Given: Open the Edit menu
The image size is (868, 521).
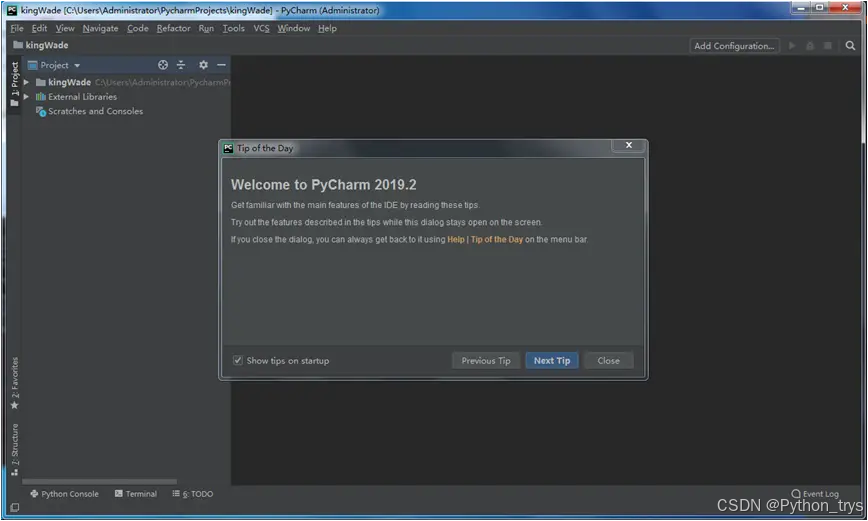Looking at the screenshot, I should [x=39, y=28].
